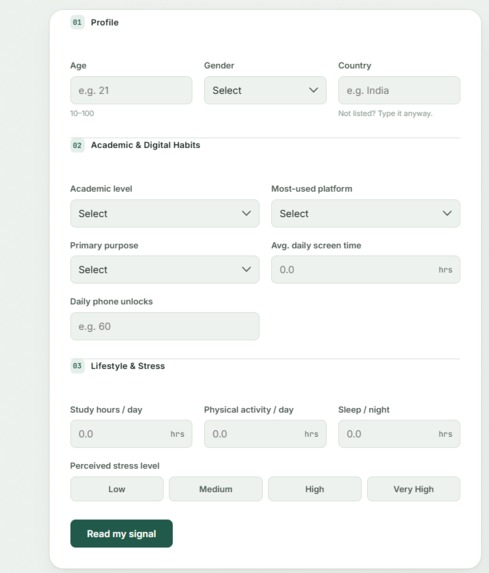Open the Gender dropdown

(x=265, y=90)
